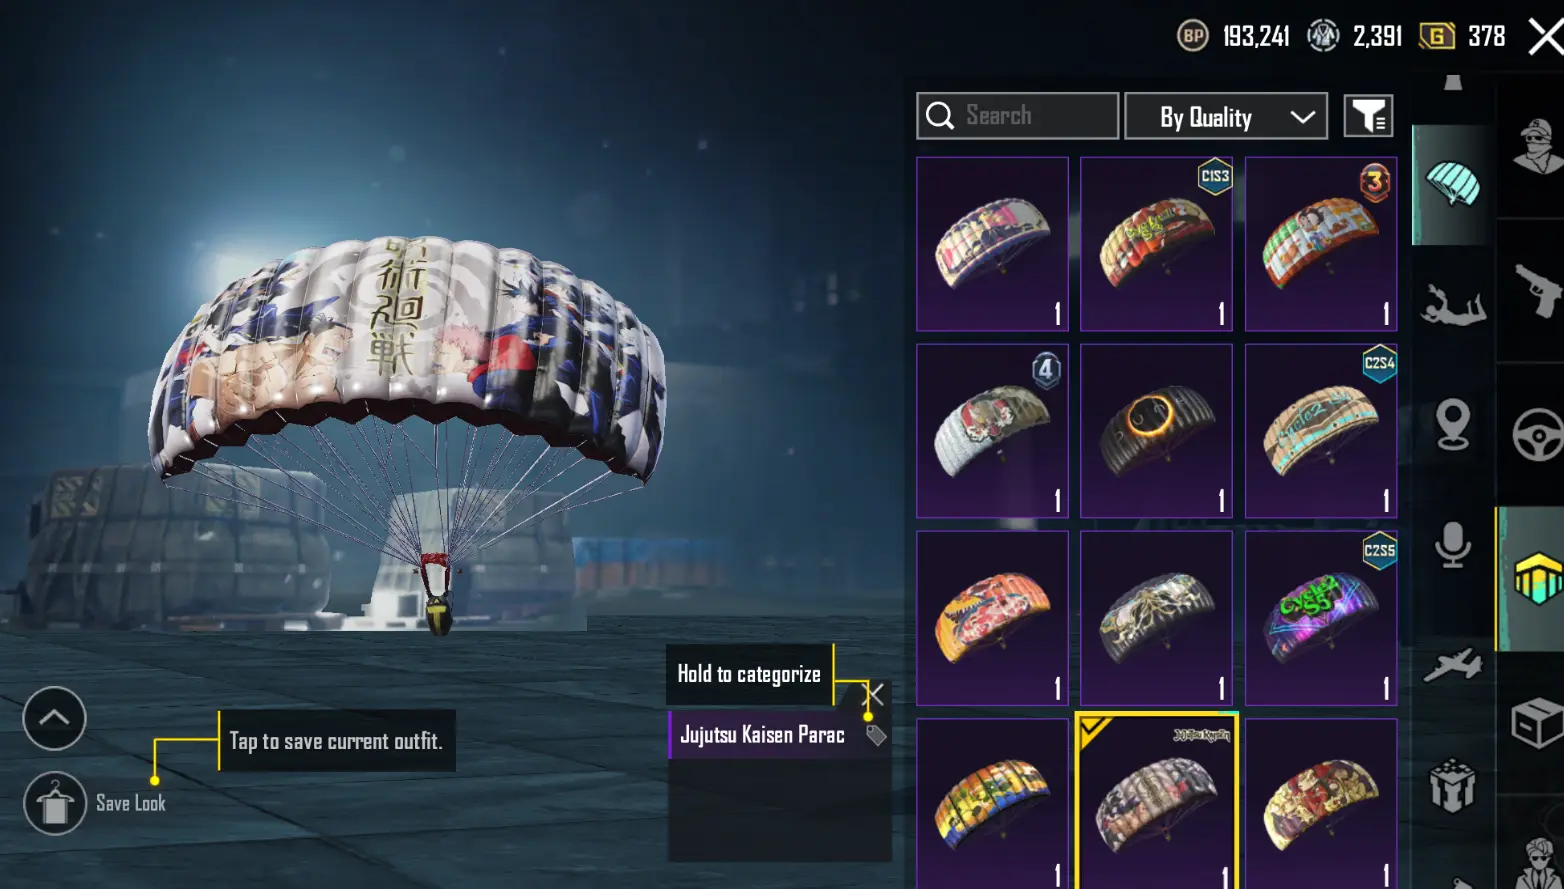The image size is (1564, 889).
Task: Open the G gold currency balance
Action: [1462, 37]
